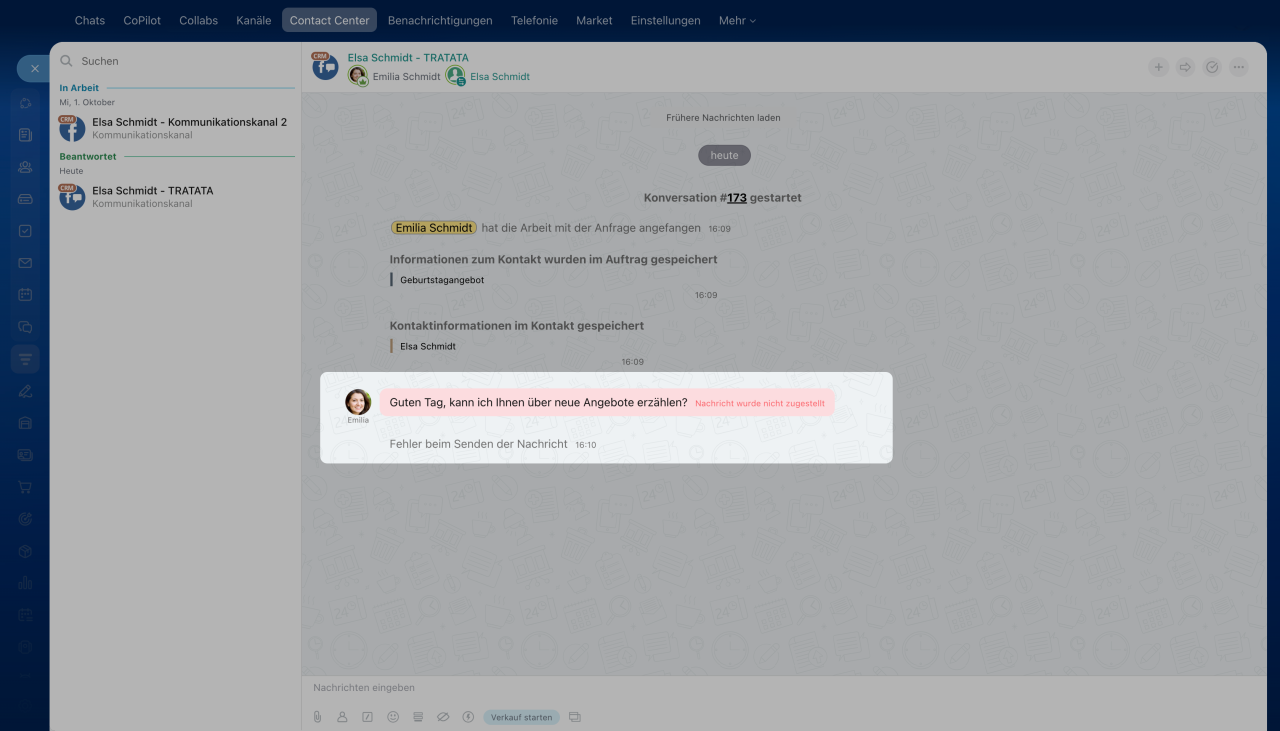Add participant with plus icon in chat header
1280x731 pixels.
click(x=1158, y=67)
